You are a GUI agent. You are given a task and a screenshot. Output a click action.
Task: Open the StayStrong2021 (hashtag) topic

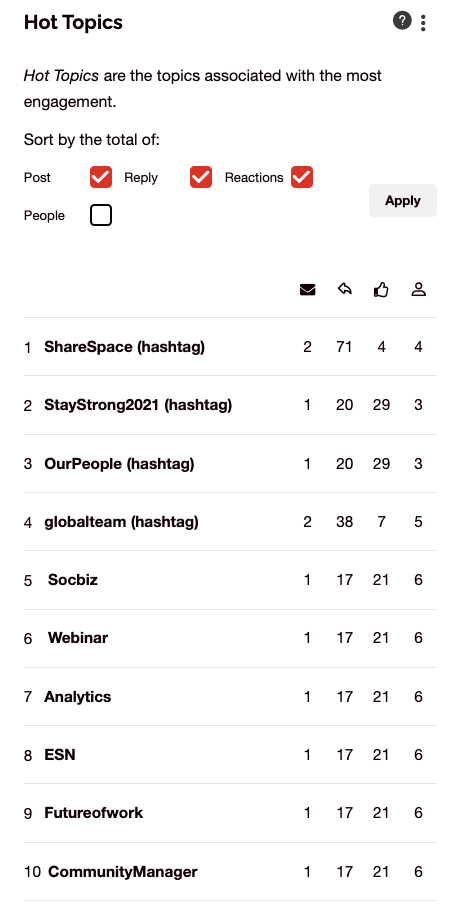click(138, 405)
